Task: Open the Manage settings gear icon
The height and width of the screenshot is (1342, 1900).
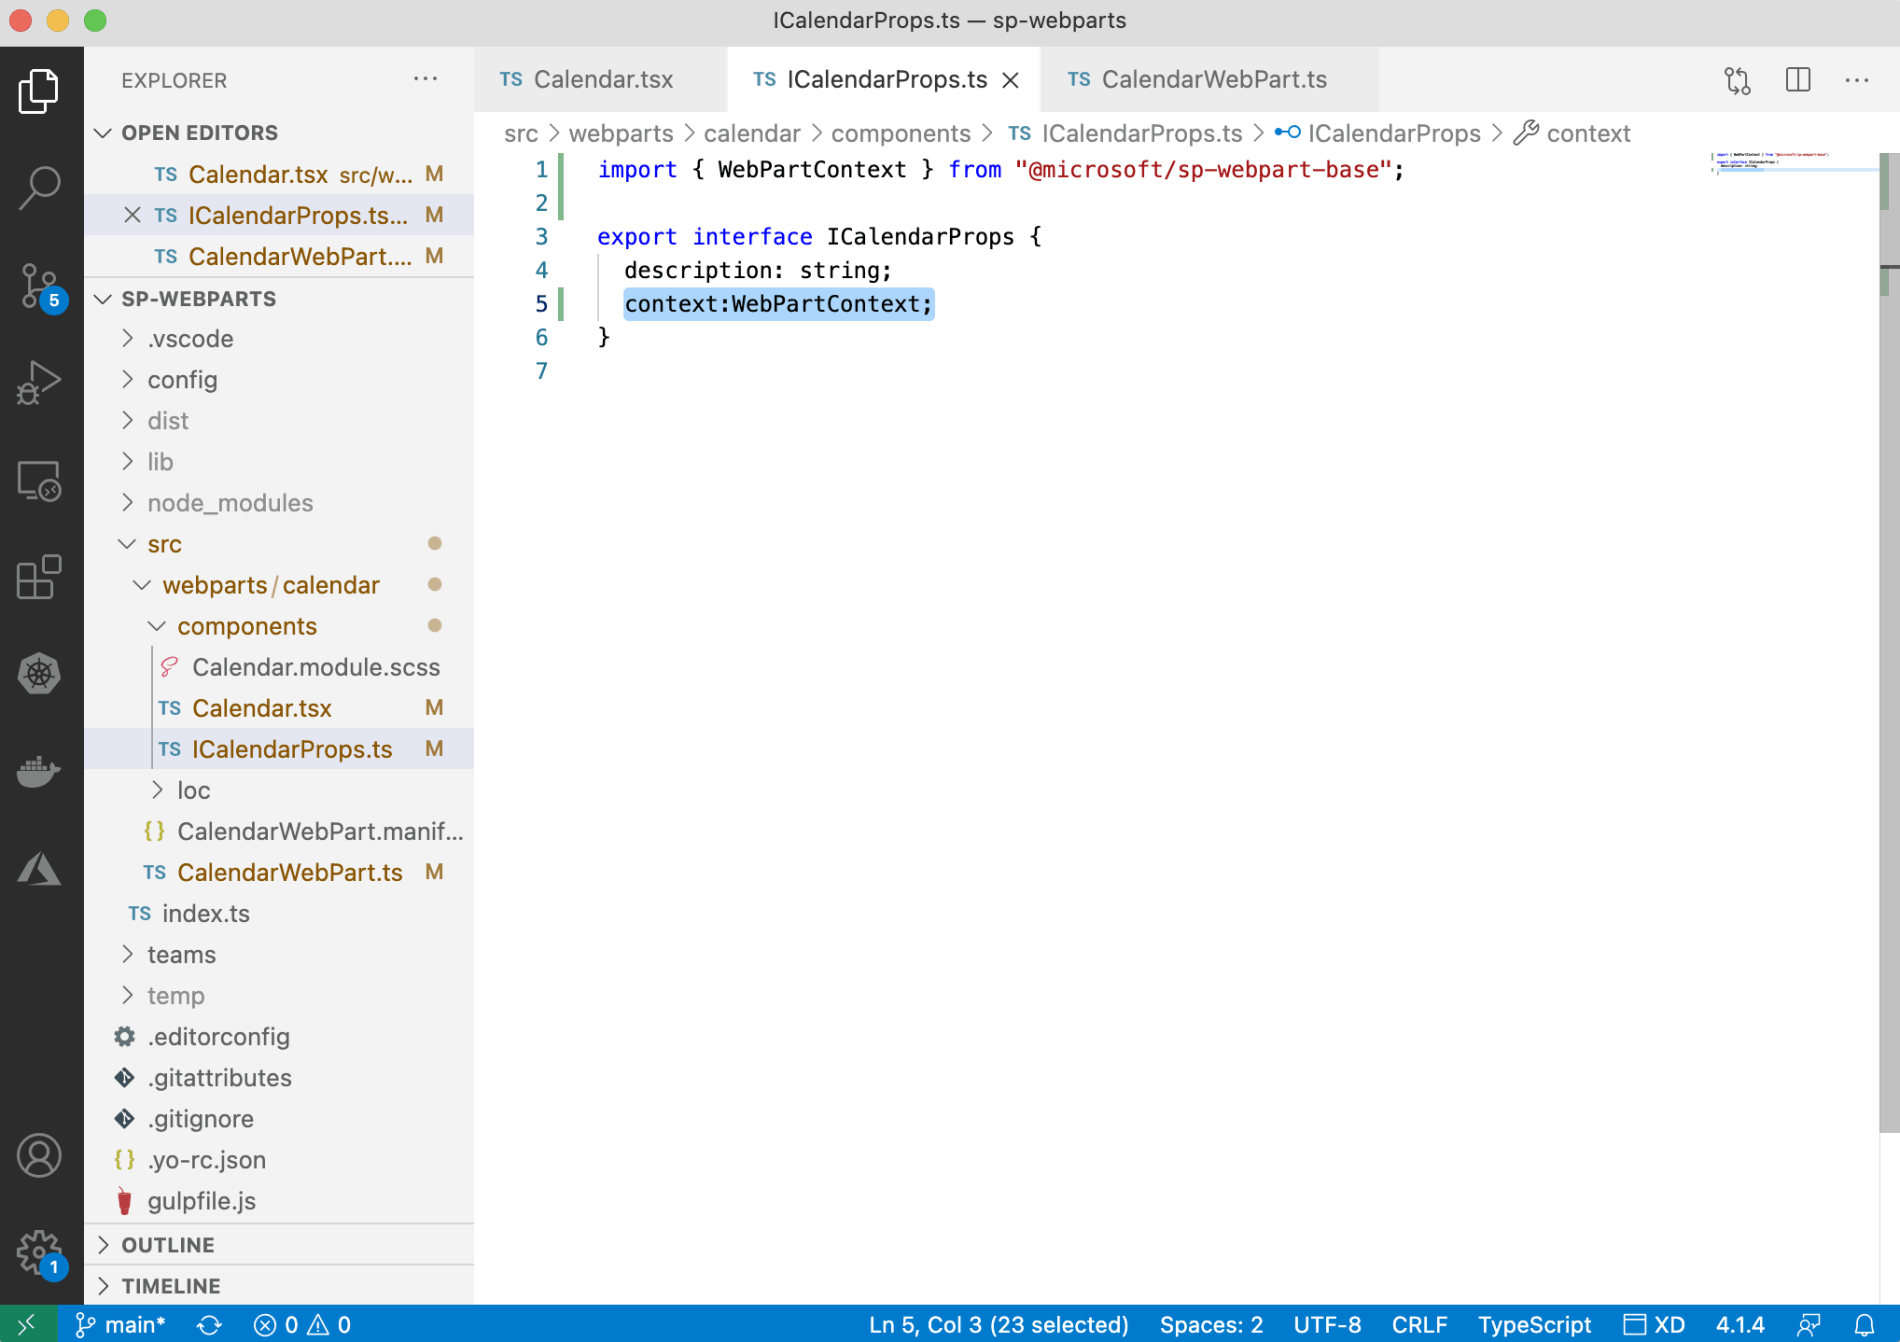Action: pyautogui.click(x=40, y=1251)
